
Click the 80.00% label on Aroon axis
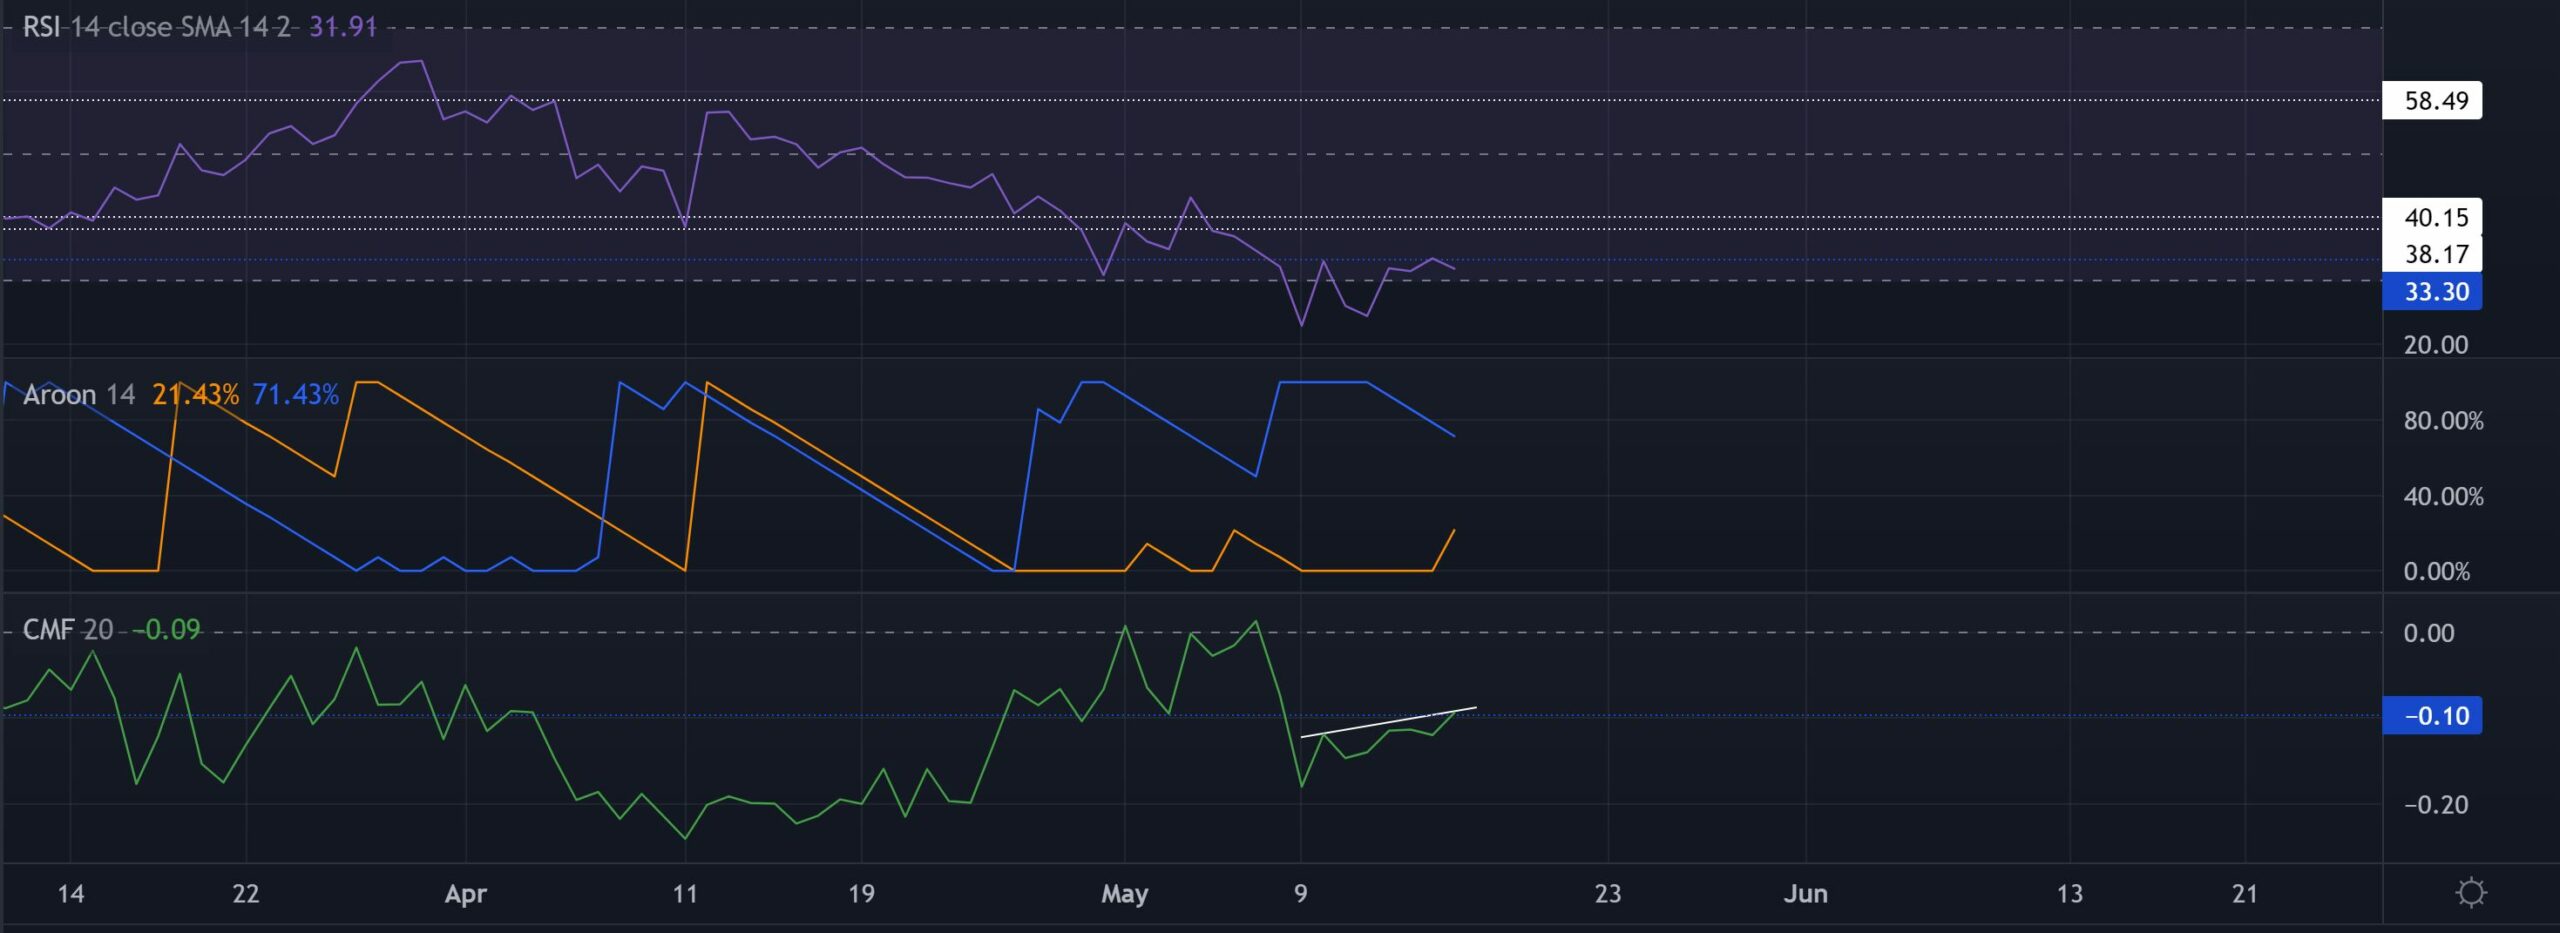point(2442,421)
